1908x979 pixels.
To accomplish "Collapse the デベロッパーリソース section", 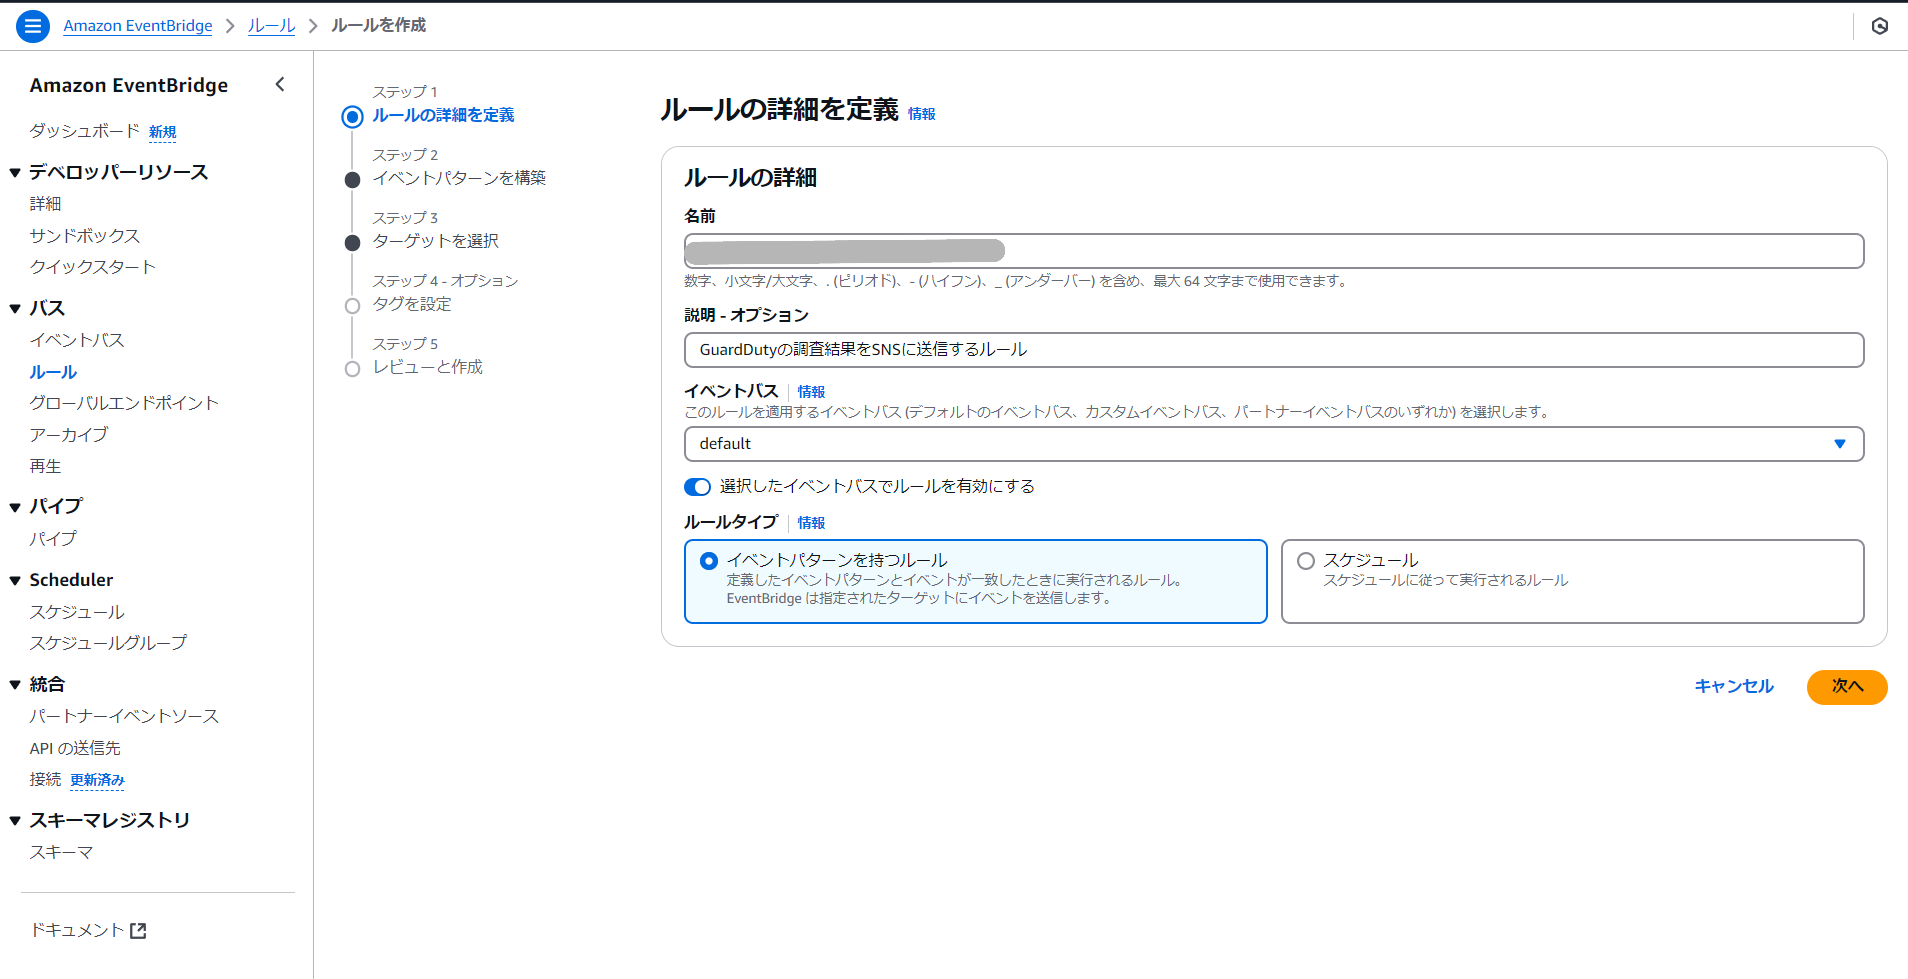I will click(15, 173).
